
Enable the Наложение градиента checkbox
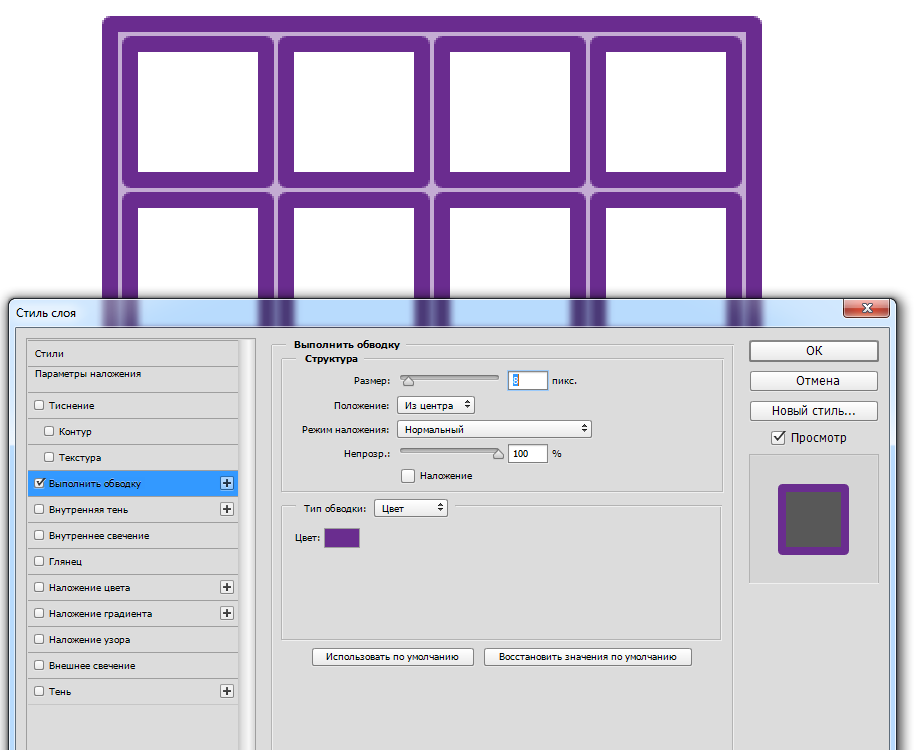click(x=39, y=613)
